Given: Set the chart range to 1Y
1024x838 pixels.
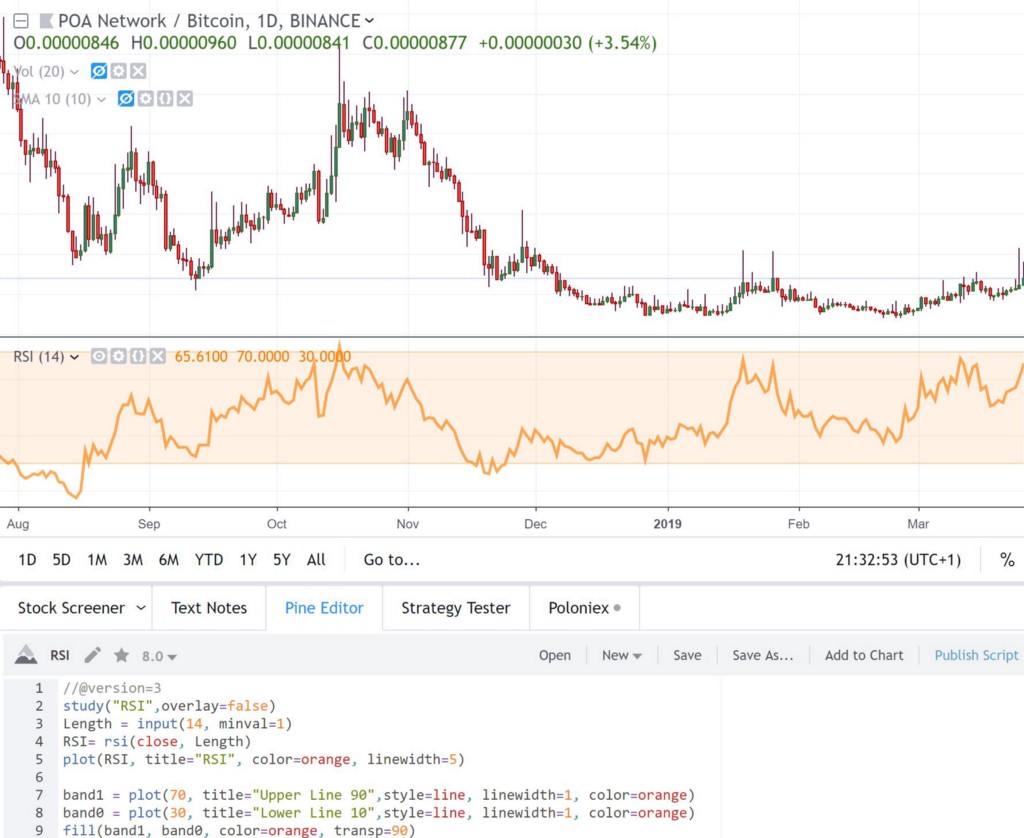Looking at the screenshot, I should 248,560.
